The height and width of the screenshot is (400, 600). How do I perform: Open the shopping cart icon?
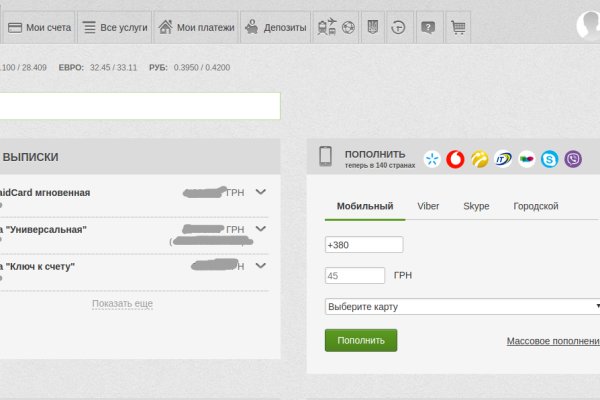click(x=458, y=28)
